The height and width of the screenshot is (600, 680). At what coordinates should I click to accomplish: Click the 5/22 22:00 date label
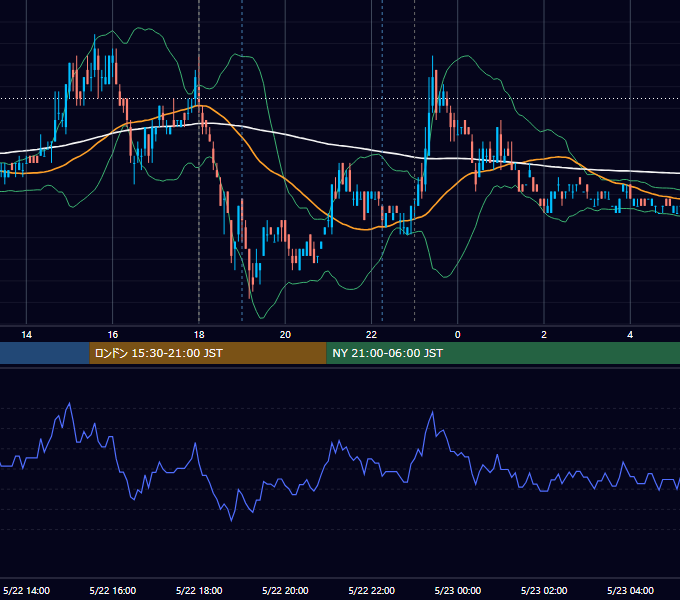(372, 590)
